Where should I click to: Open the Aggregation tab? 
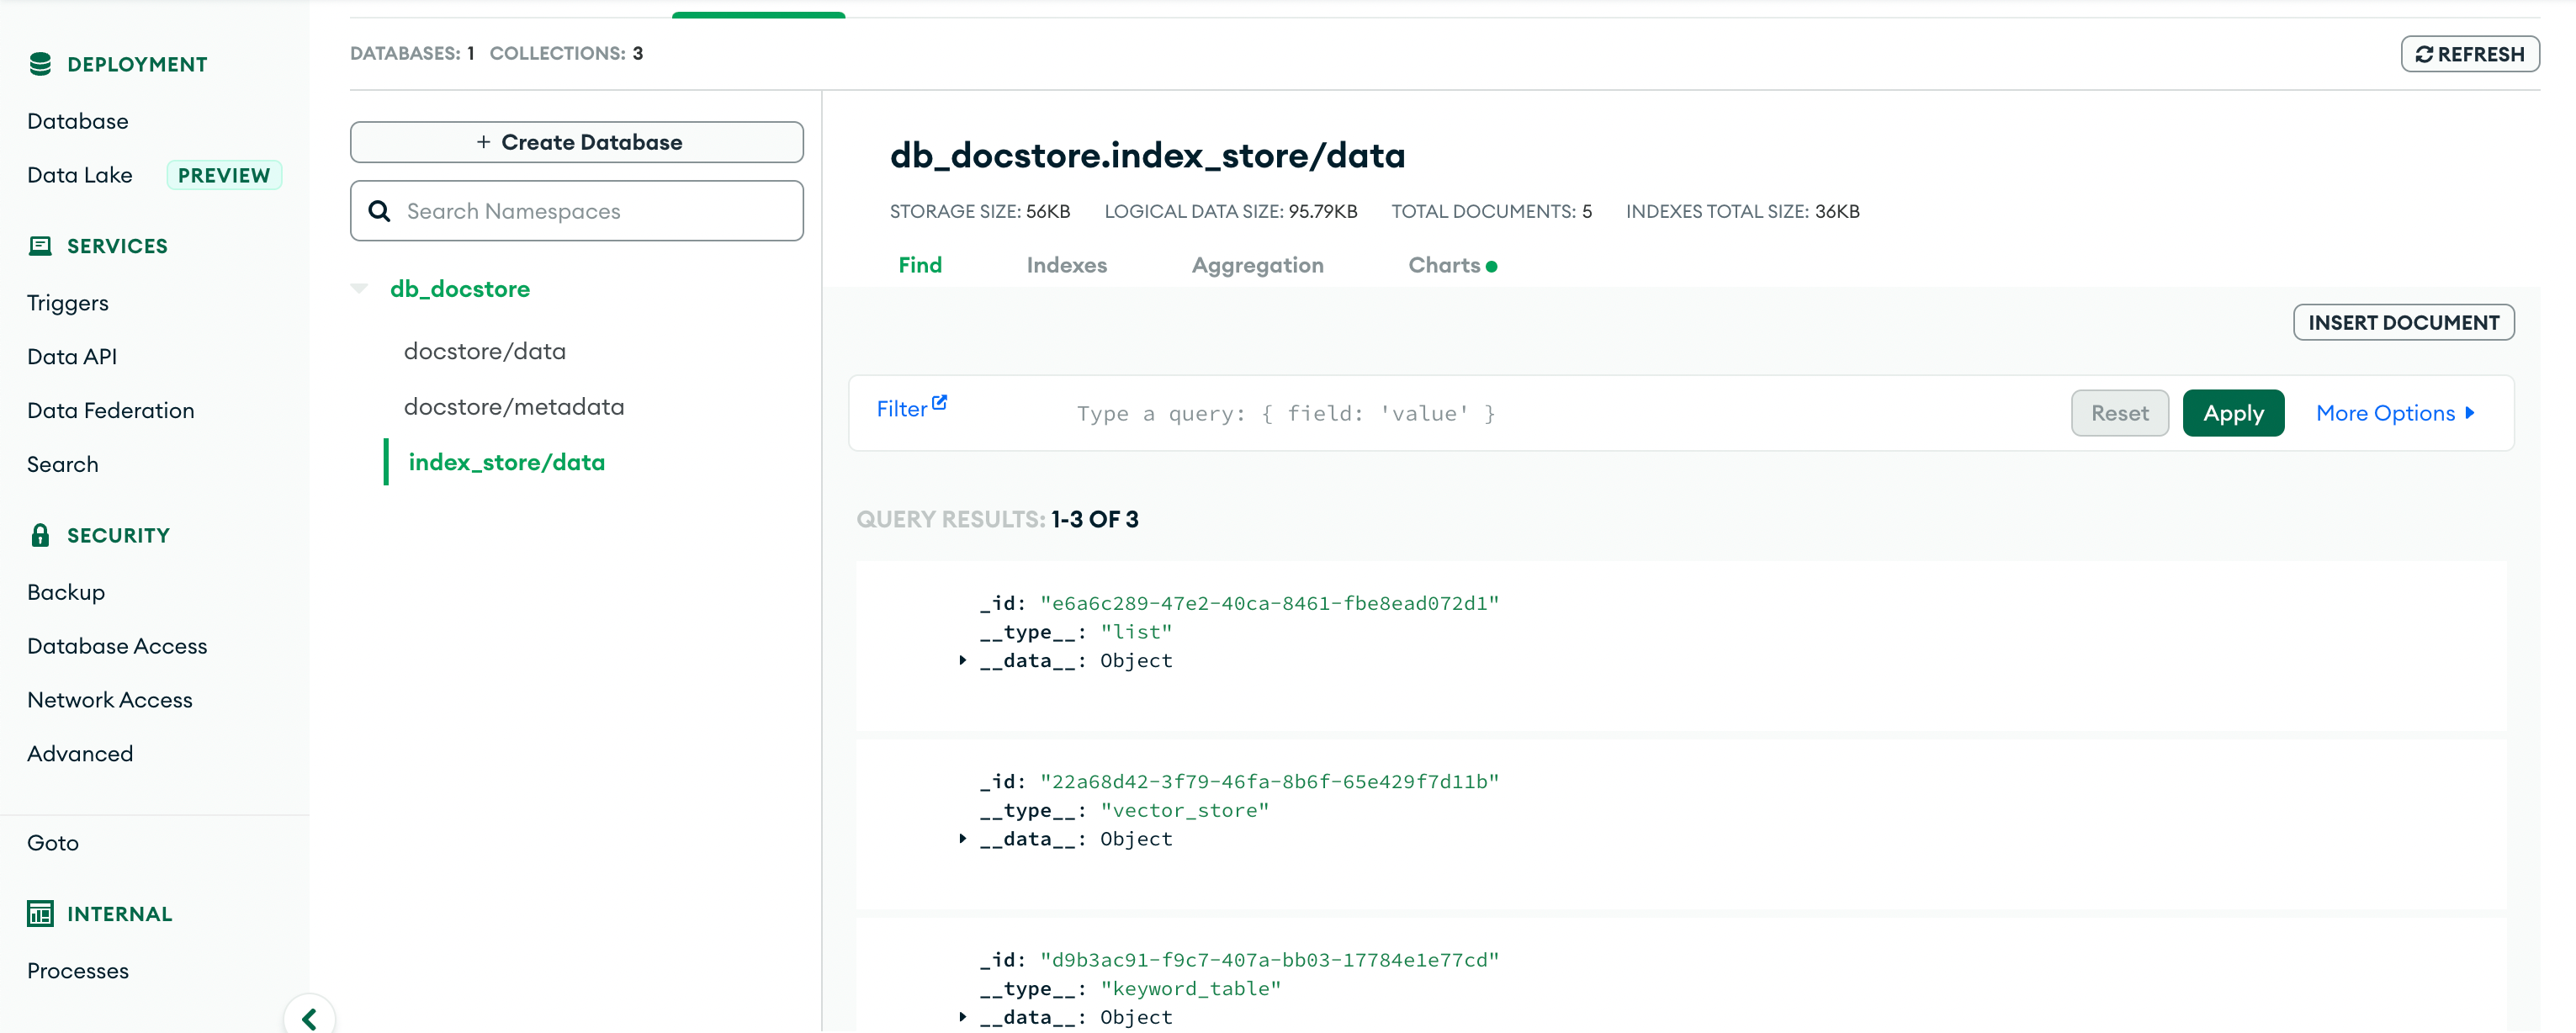pyautogui.click(x=1257, y=265)
